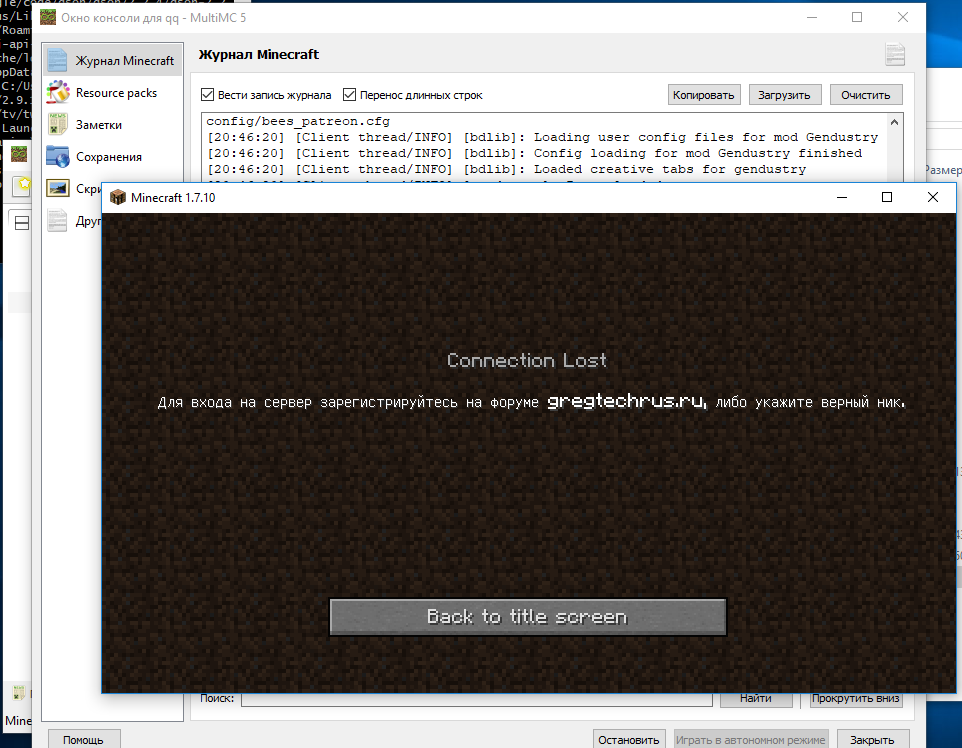Click the log line 'Config loading for mod Gendustry finished'
Image resolution: width=962 pixels, height=748 pixels.
point(534,153)
